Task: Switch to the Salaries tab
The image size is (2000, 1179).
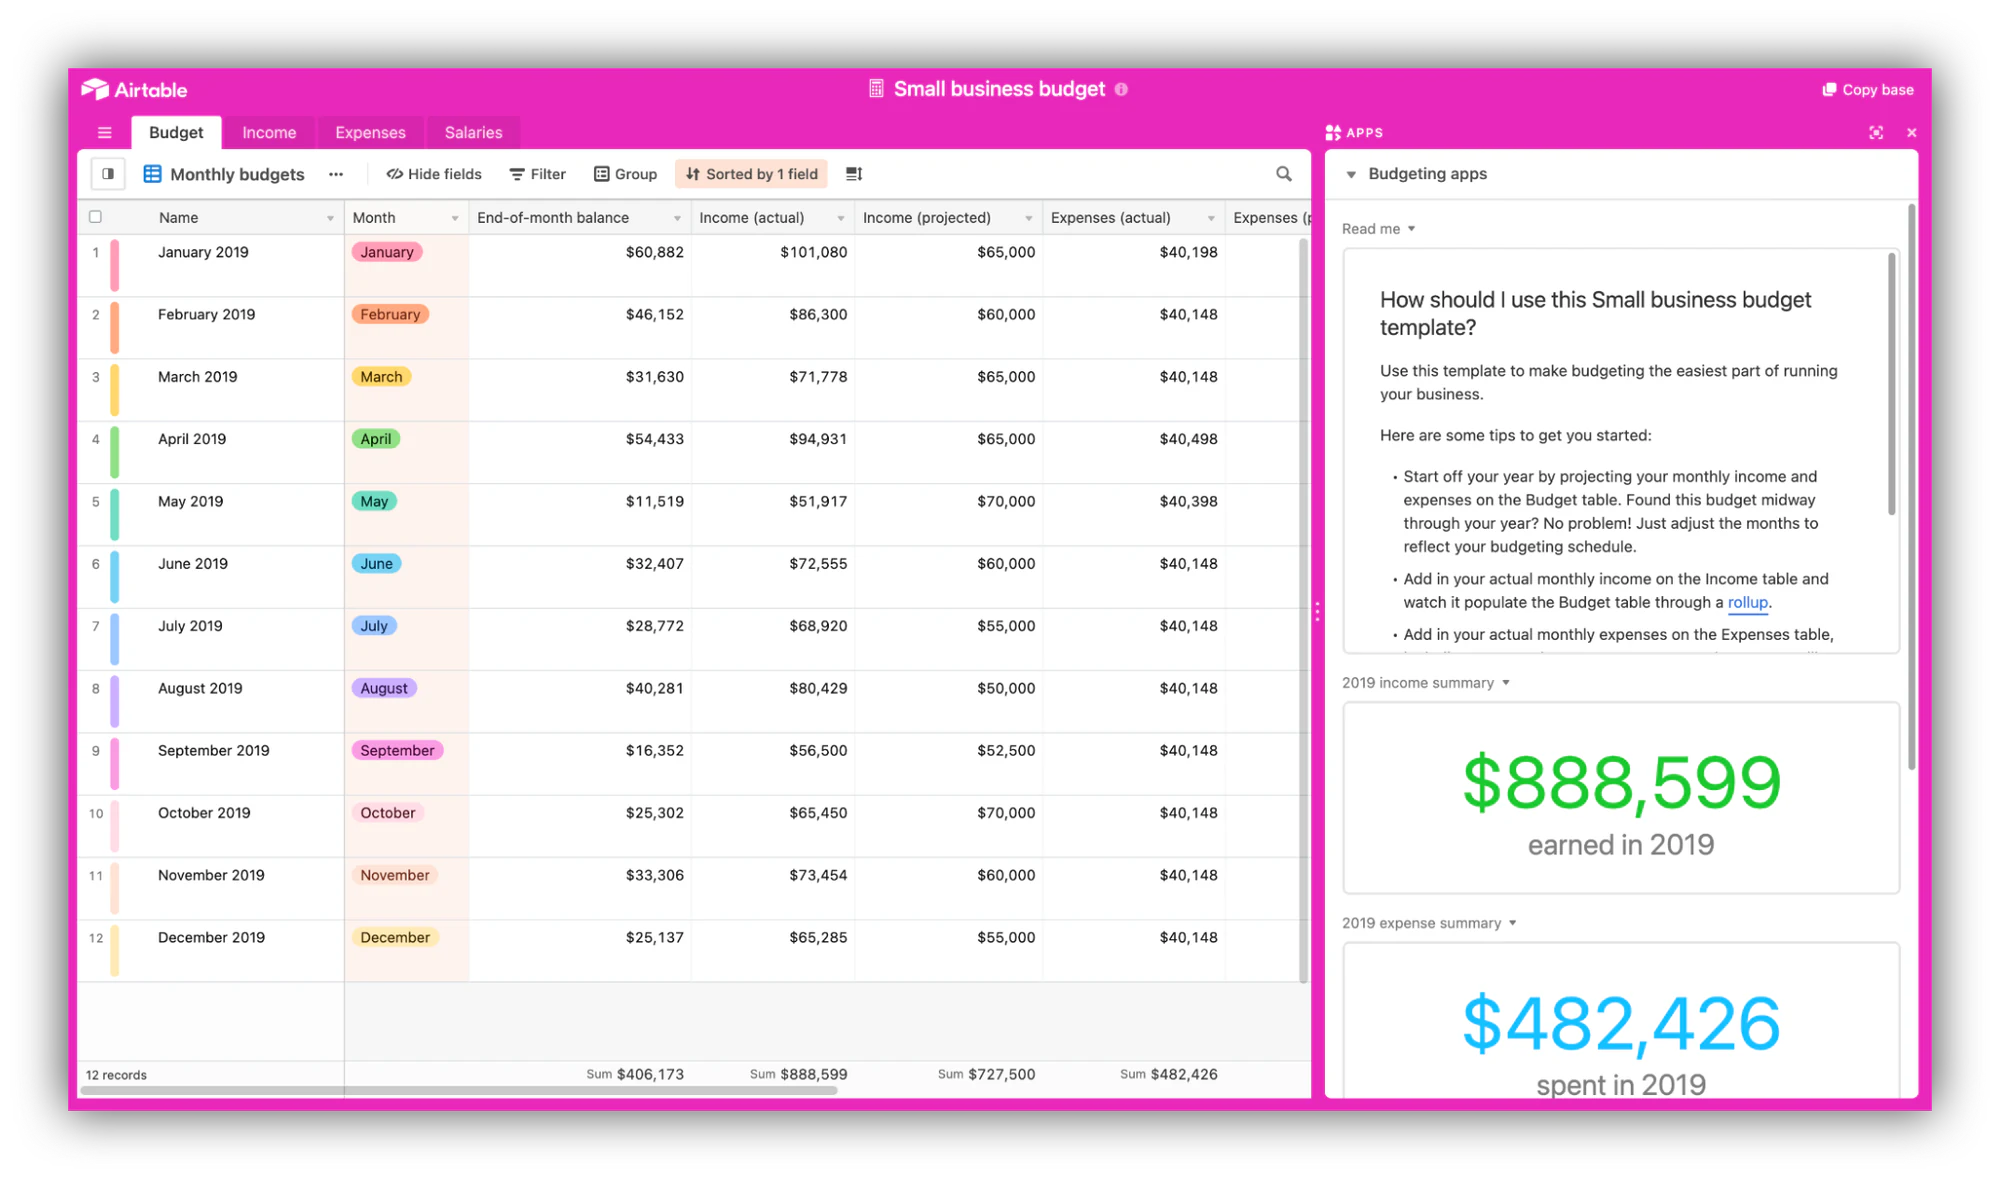Action: 473,132
